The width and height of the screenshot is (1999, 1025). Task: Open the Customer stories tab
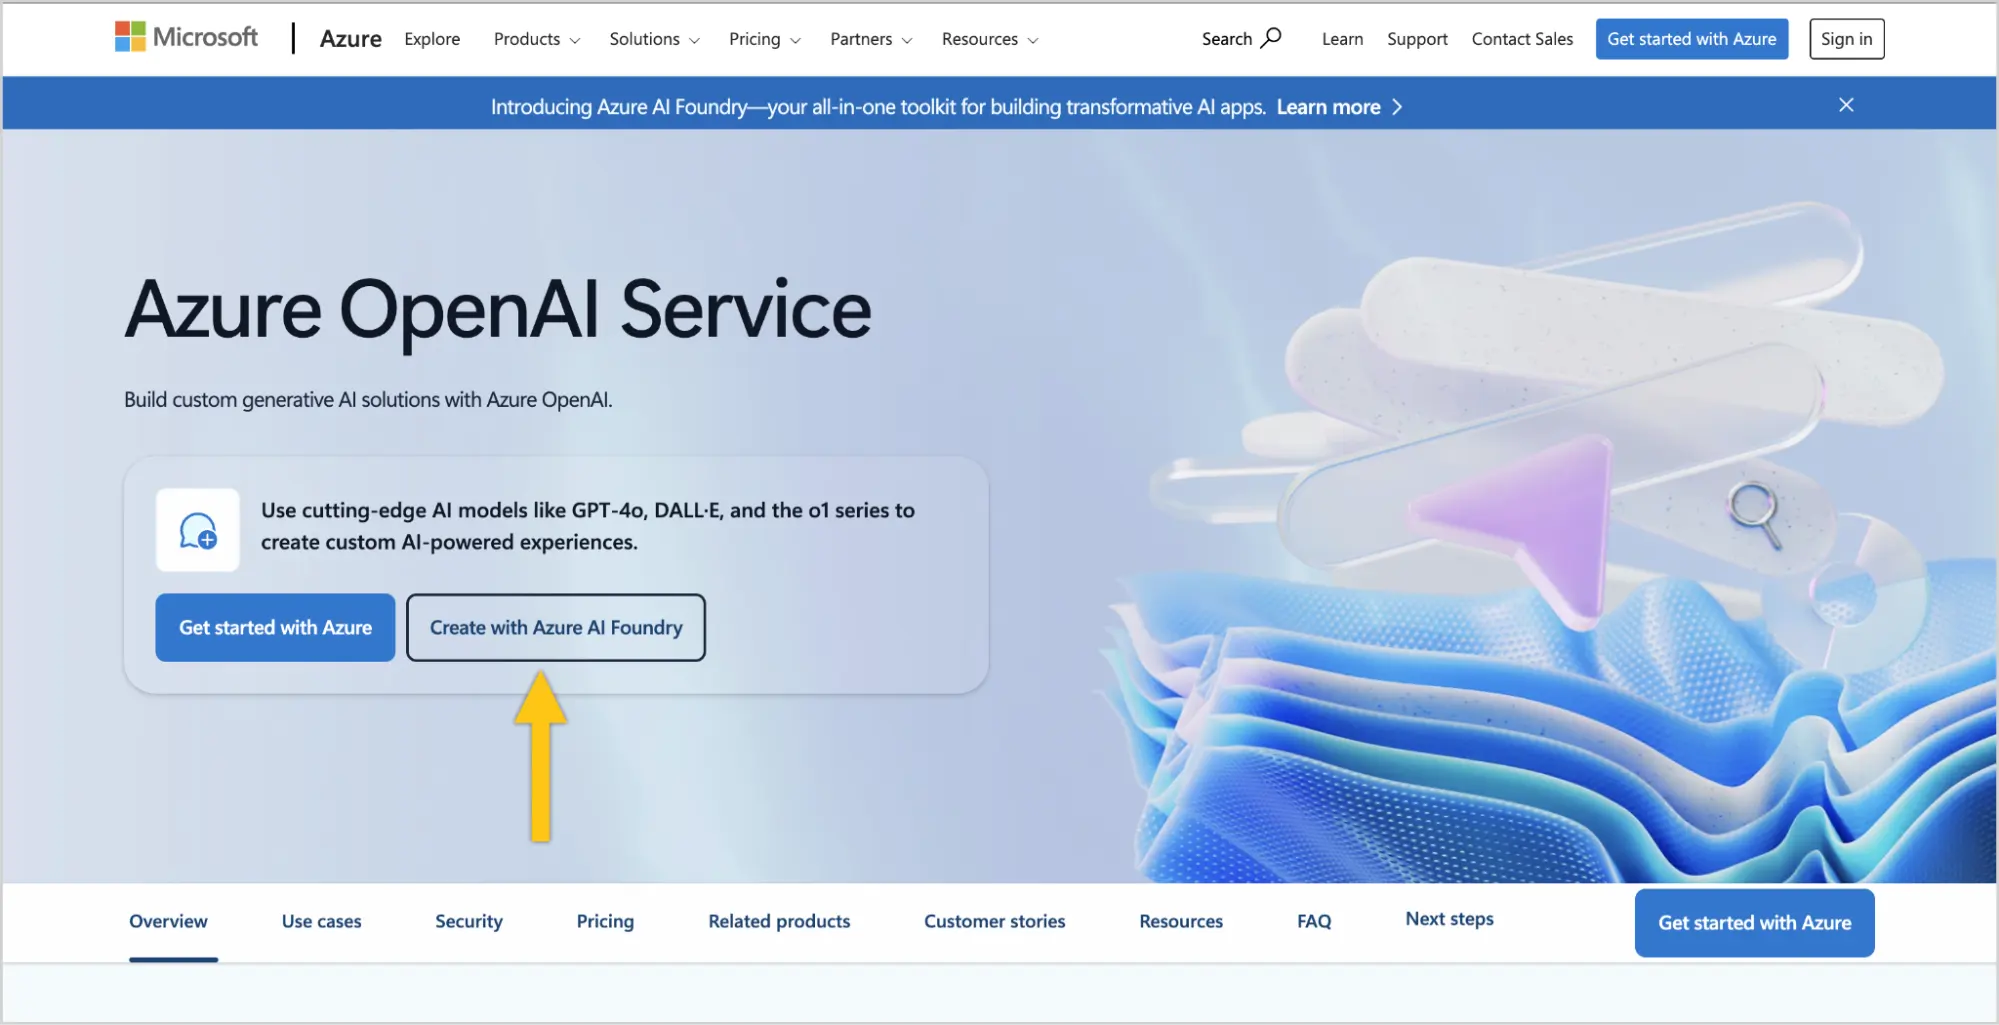click(994, 921)
